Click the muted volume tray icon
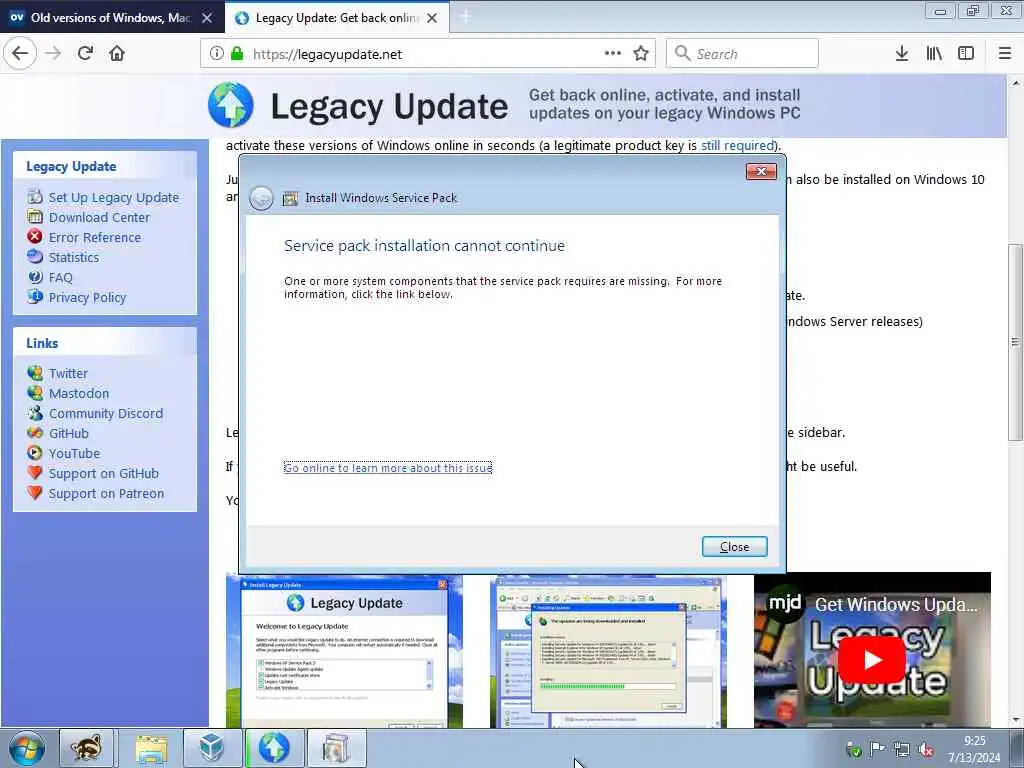Screen dimensions: 1024x768 click(925, 750)
